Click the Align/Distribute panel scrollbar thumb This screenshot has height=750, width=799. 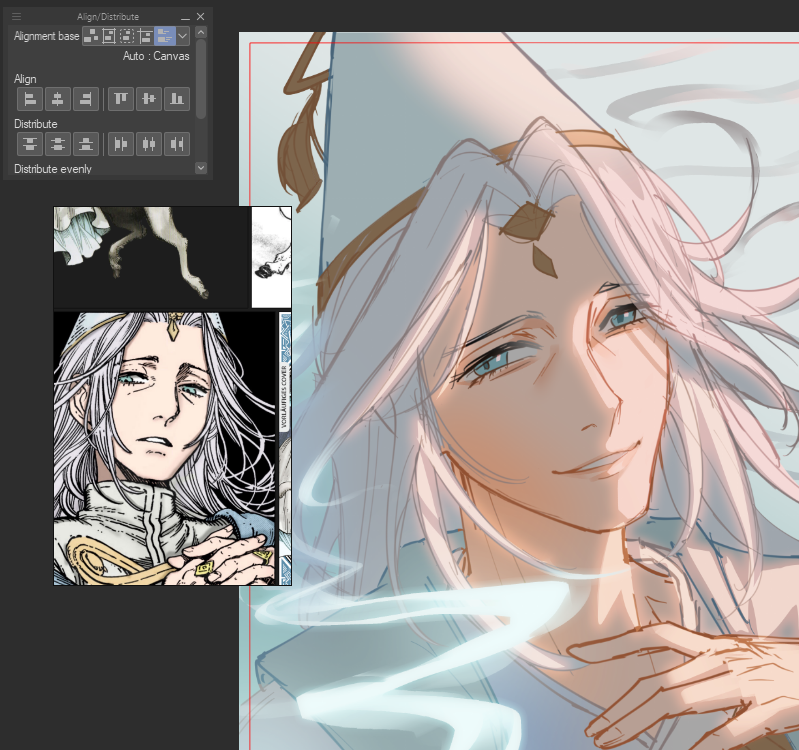click(x=201, y=79)
